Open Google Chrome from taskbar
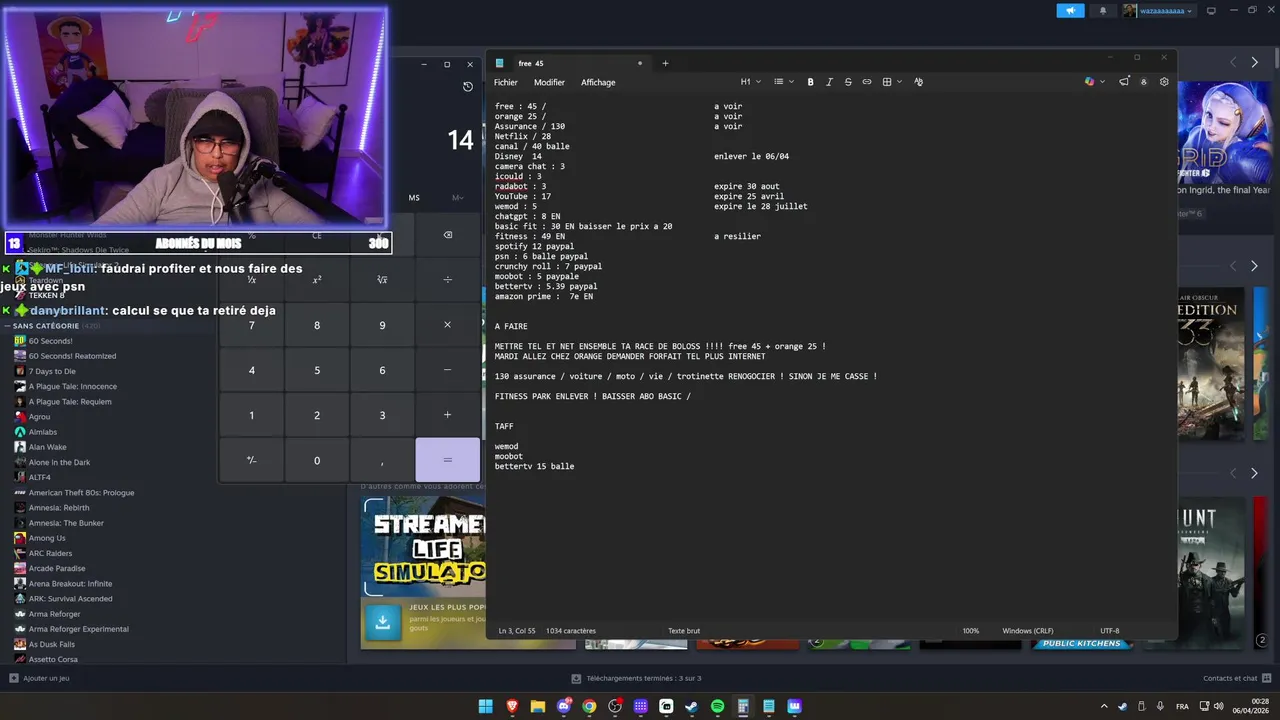Viewport: 1280px width, 720px height. click(x=589, y=706)
